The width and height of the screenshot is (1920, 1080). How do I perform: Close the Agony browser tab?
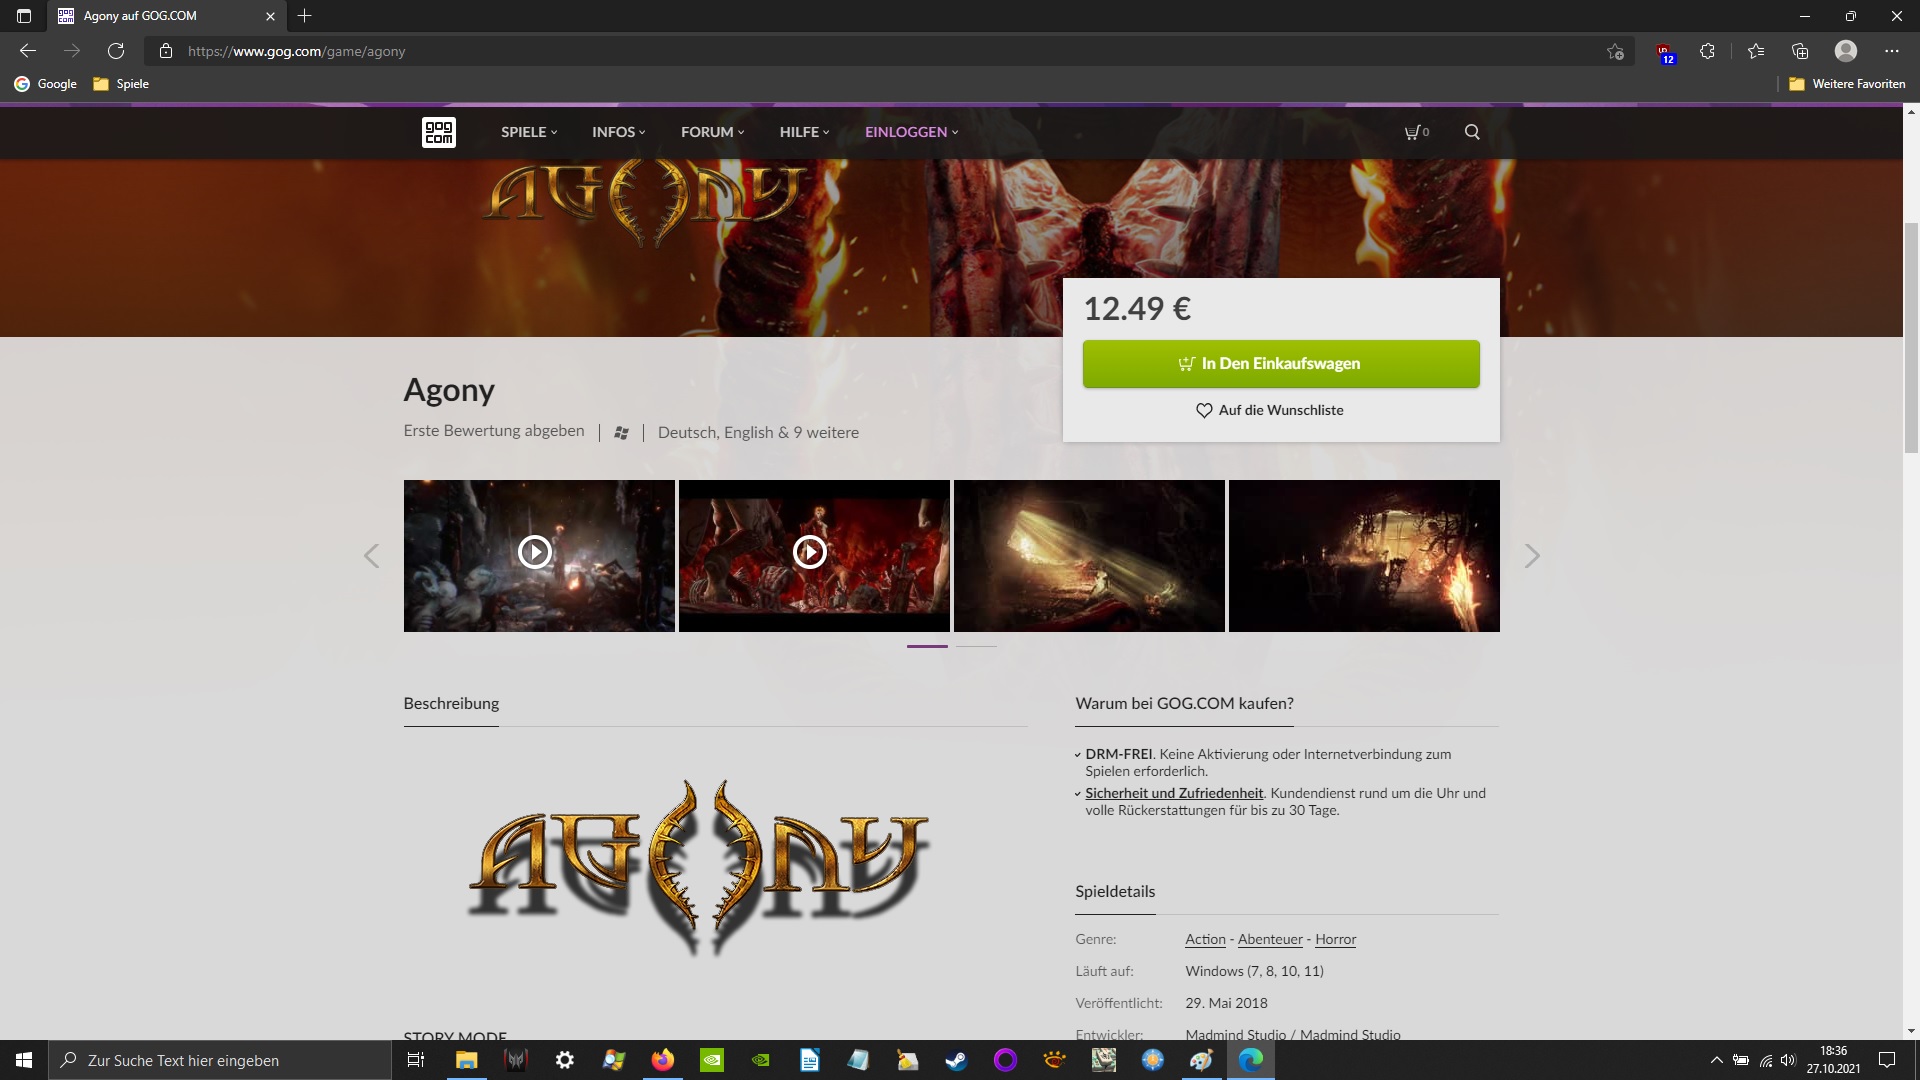(x=270, y=16)
